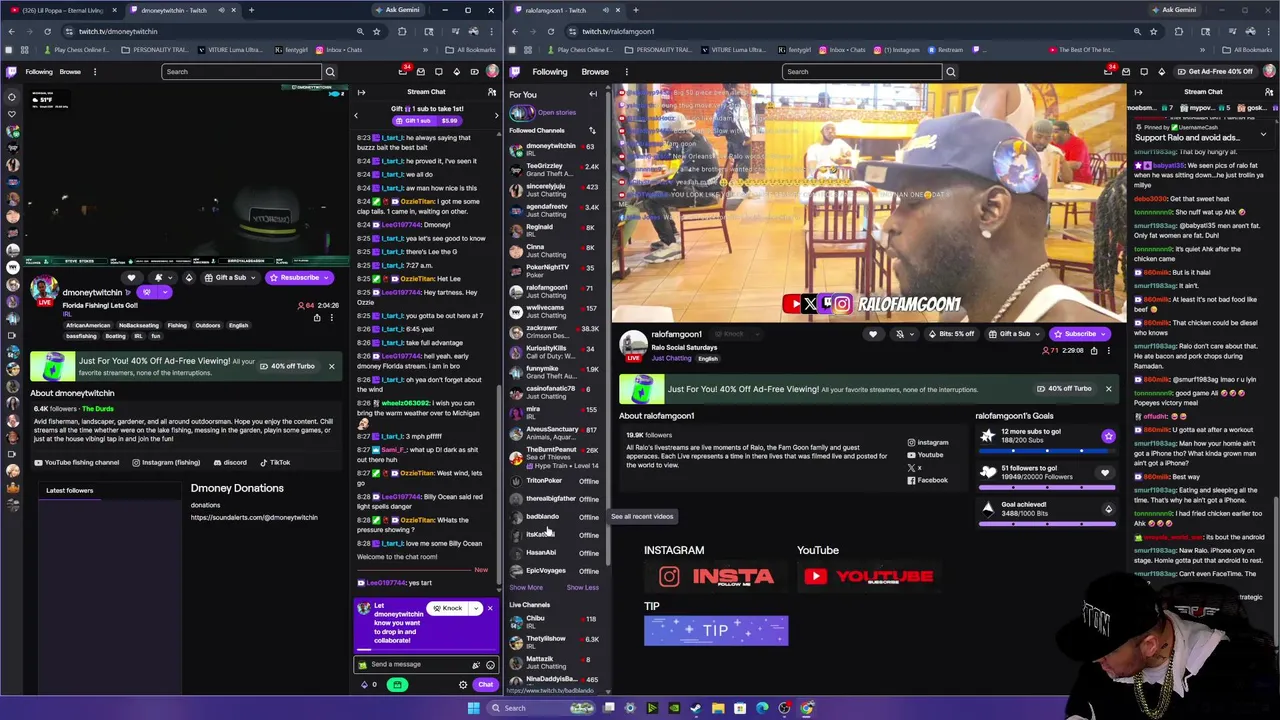Click Search field in right Twitch window
The height and width of the screenshot is (720, 1280).
862,72
